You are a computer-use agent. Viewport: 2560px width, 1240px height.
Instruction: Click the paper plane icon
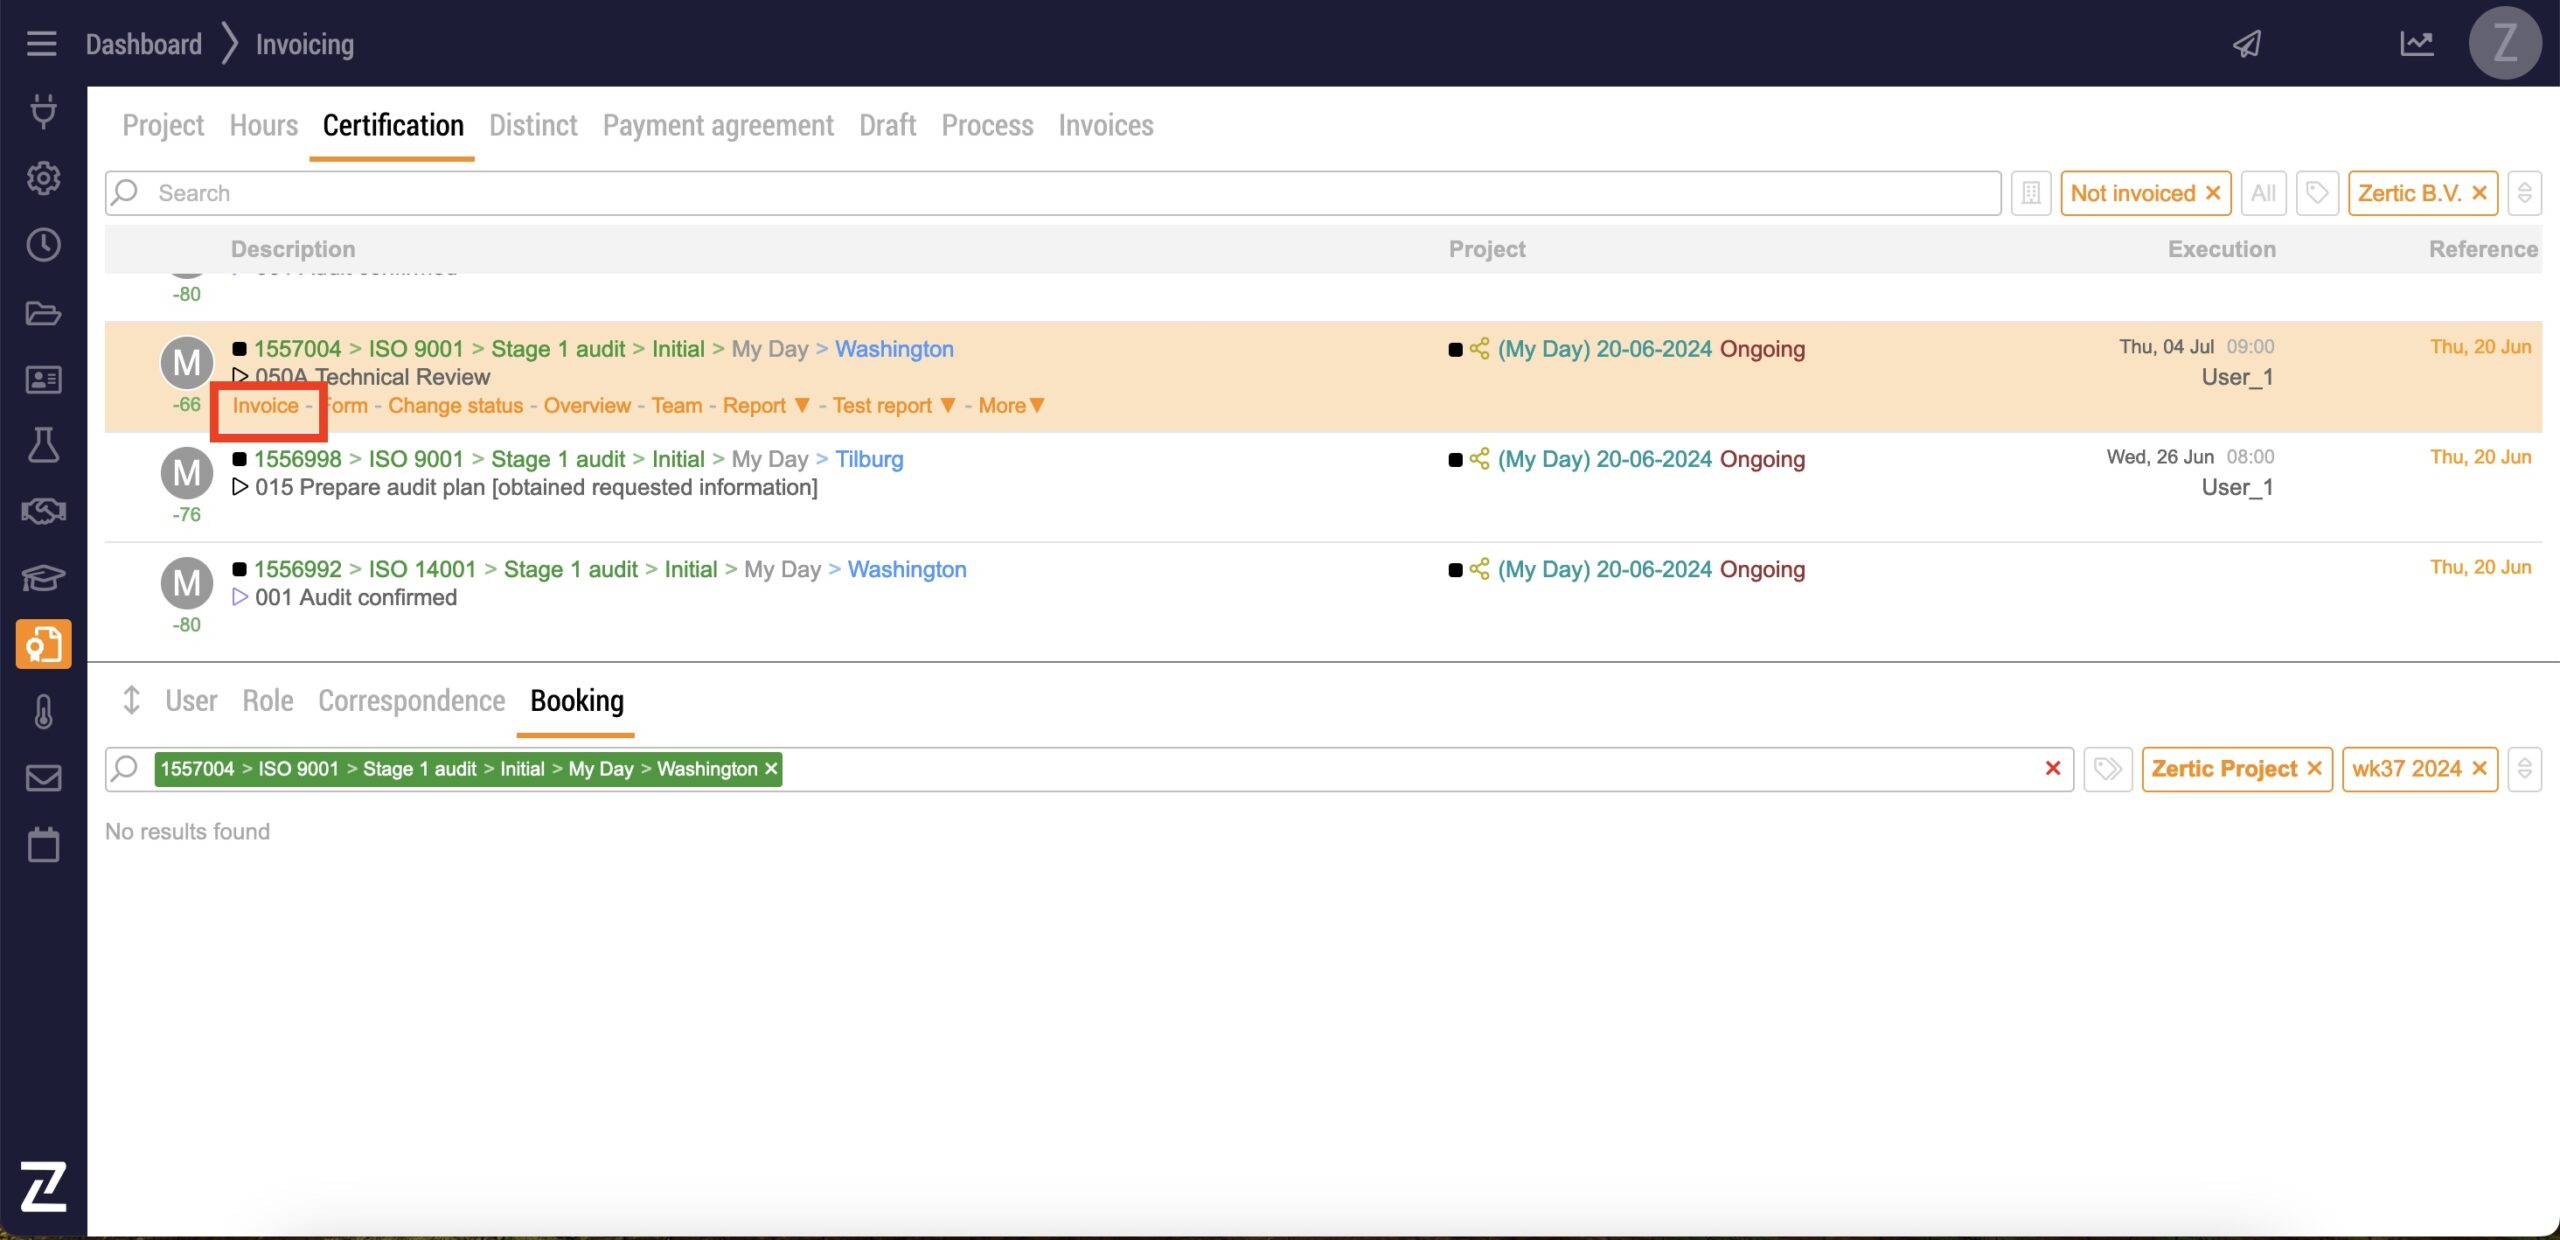(2247, 44)
